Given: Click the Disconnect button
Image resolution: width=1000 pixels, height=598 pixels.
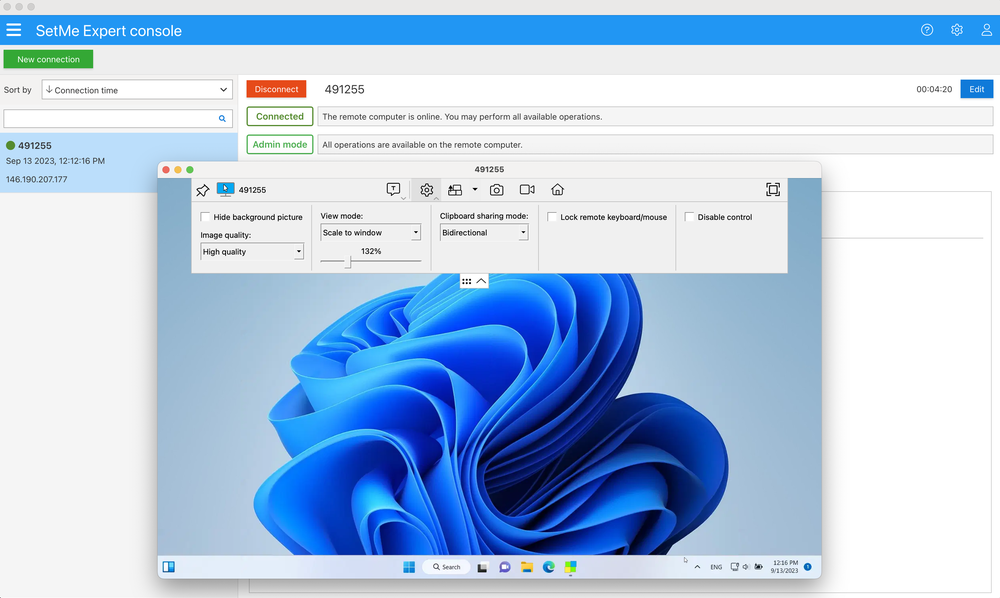Looking at the screenshot, I should [x=275, y=88].
